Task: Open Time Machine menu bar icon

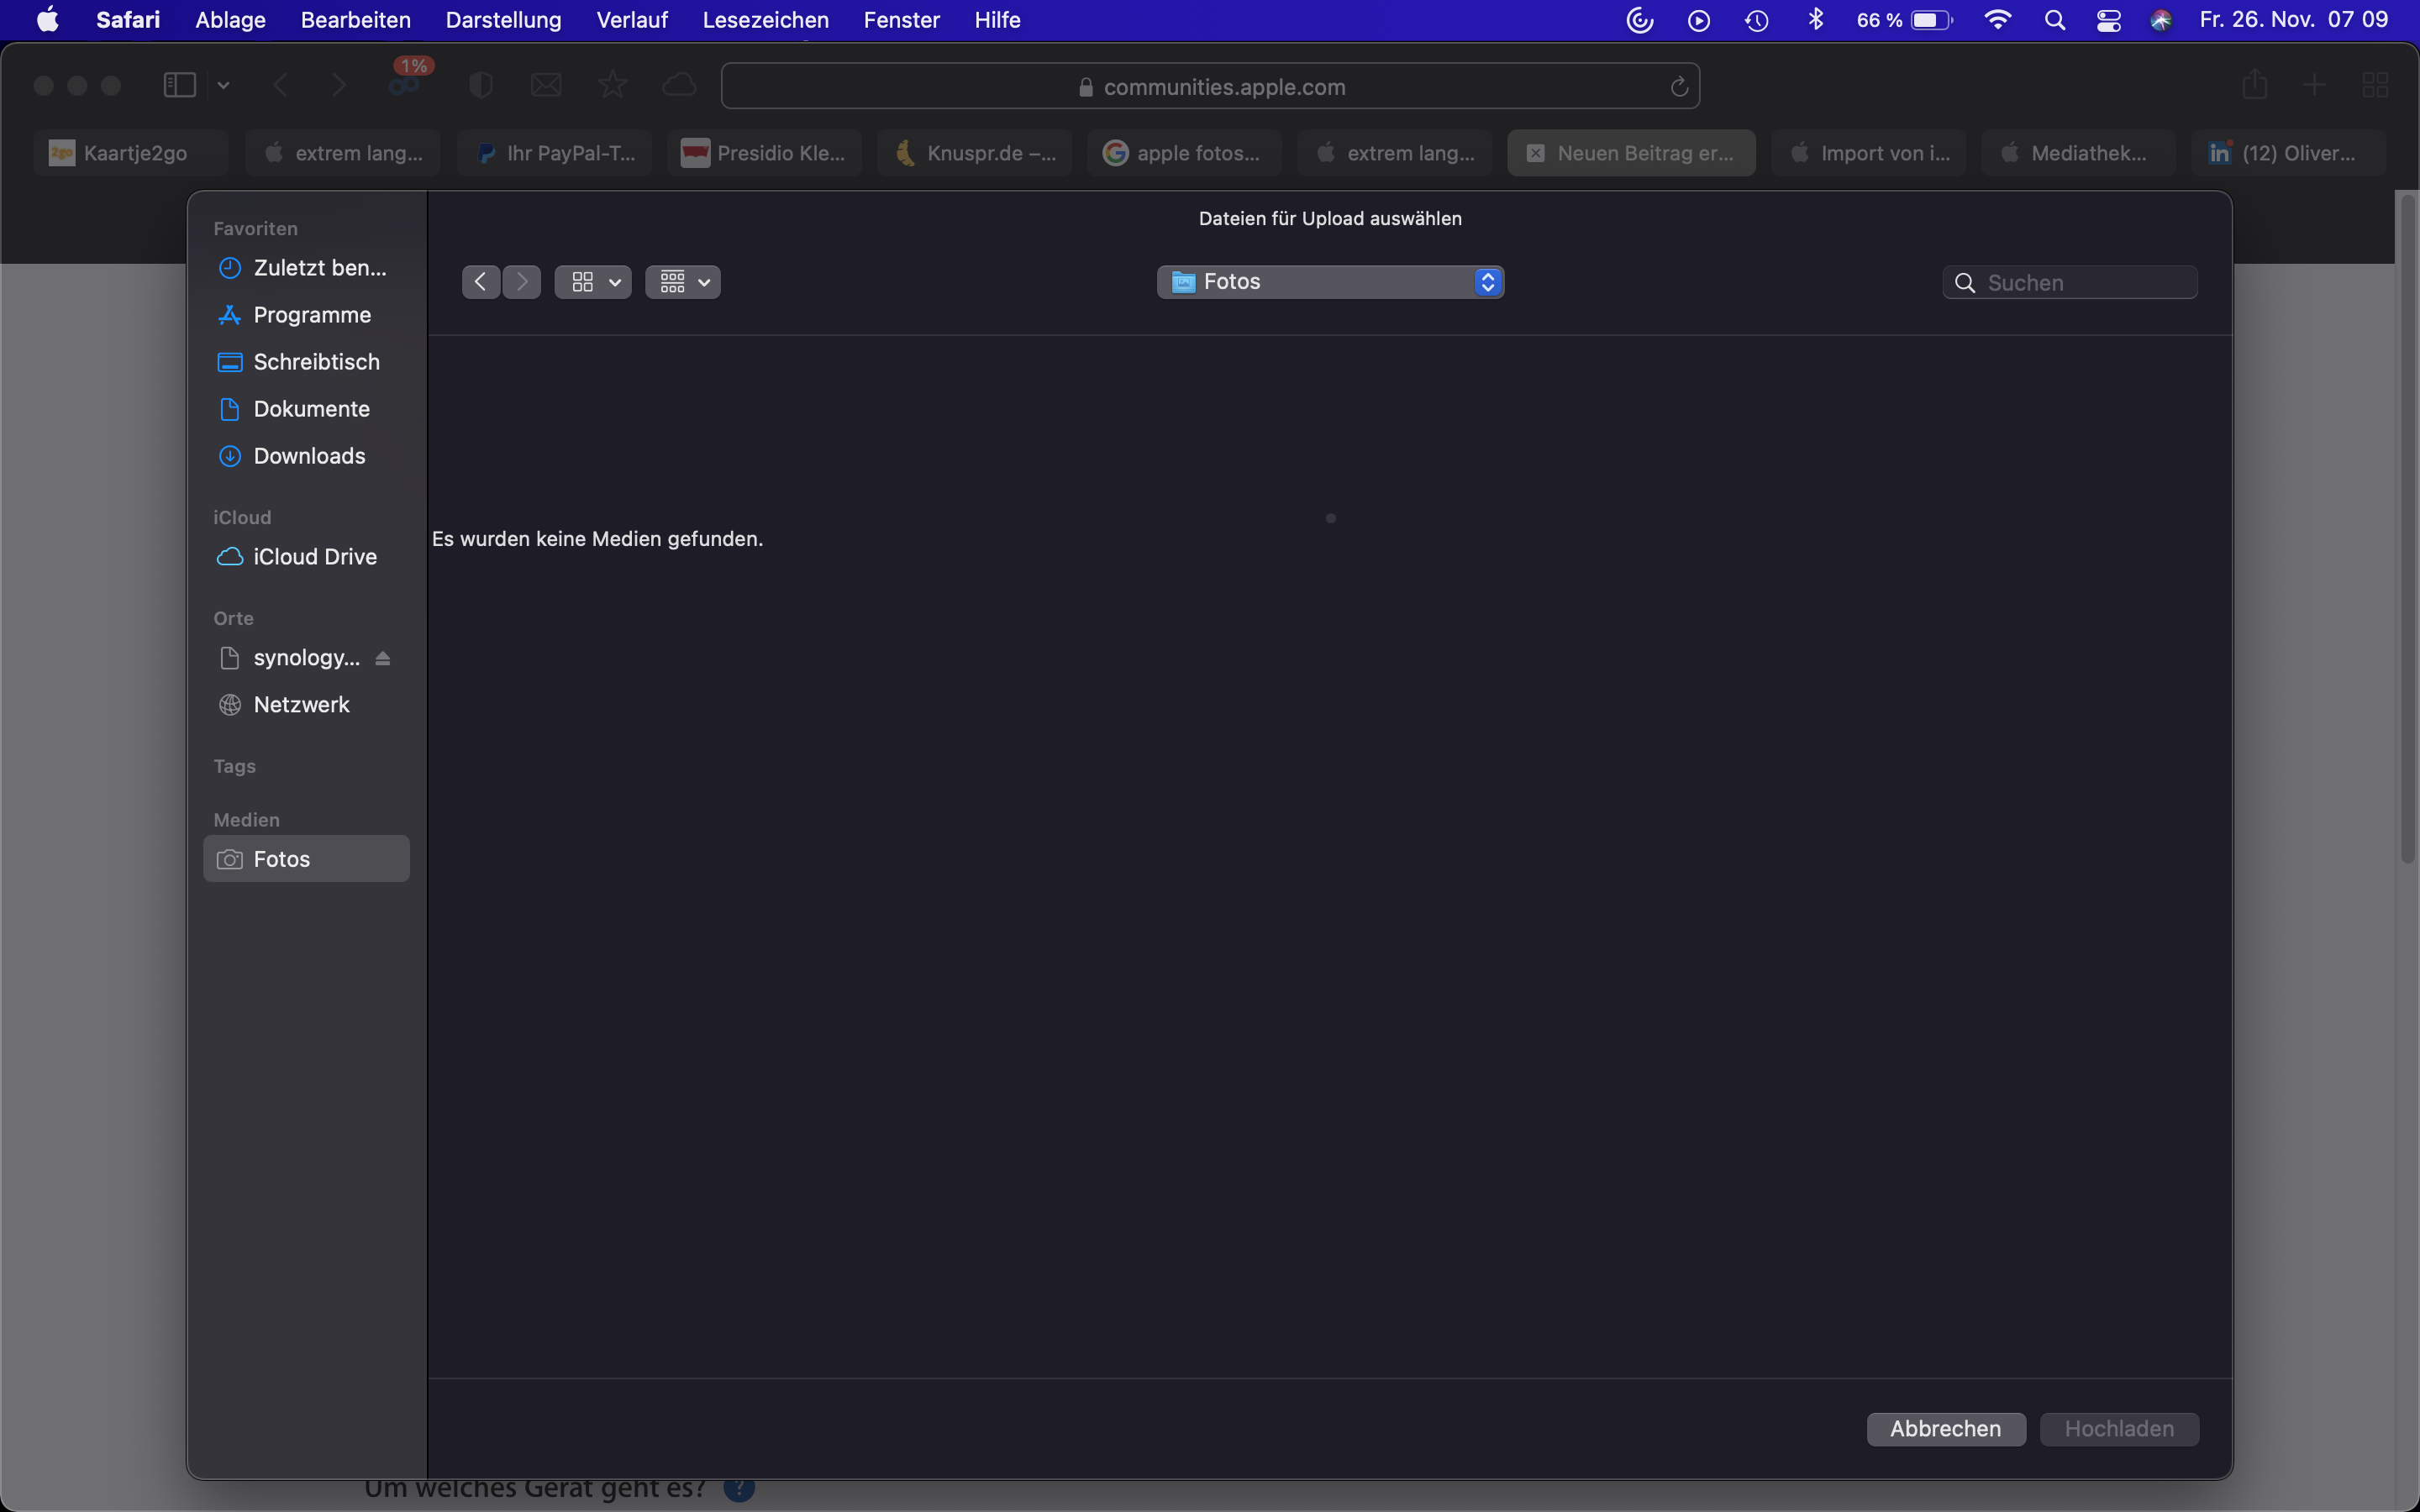Action: (x=1757, y=20)
